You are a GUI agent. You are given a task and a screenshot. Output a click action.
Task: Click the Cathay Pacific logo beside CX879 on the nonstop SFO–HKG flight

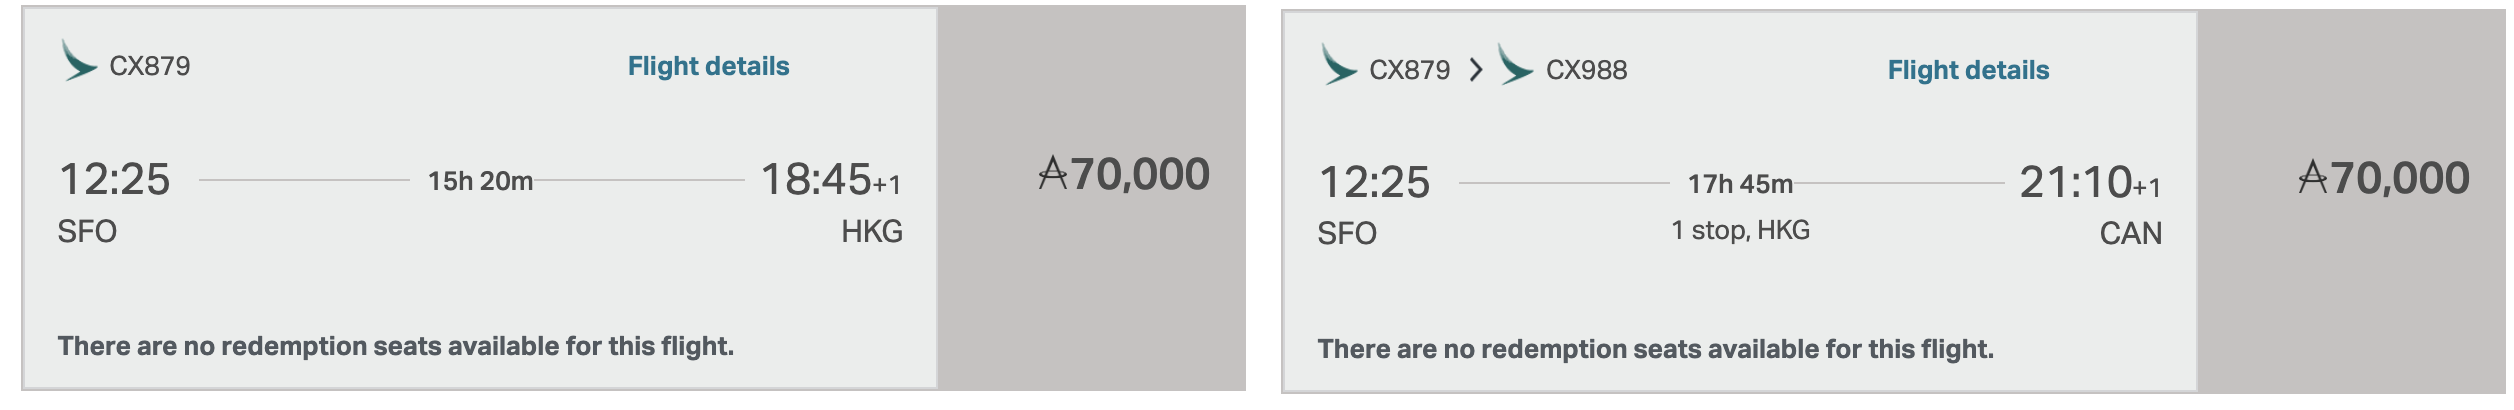78,61
